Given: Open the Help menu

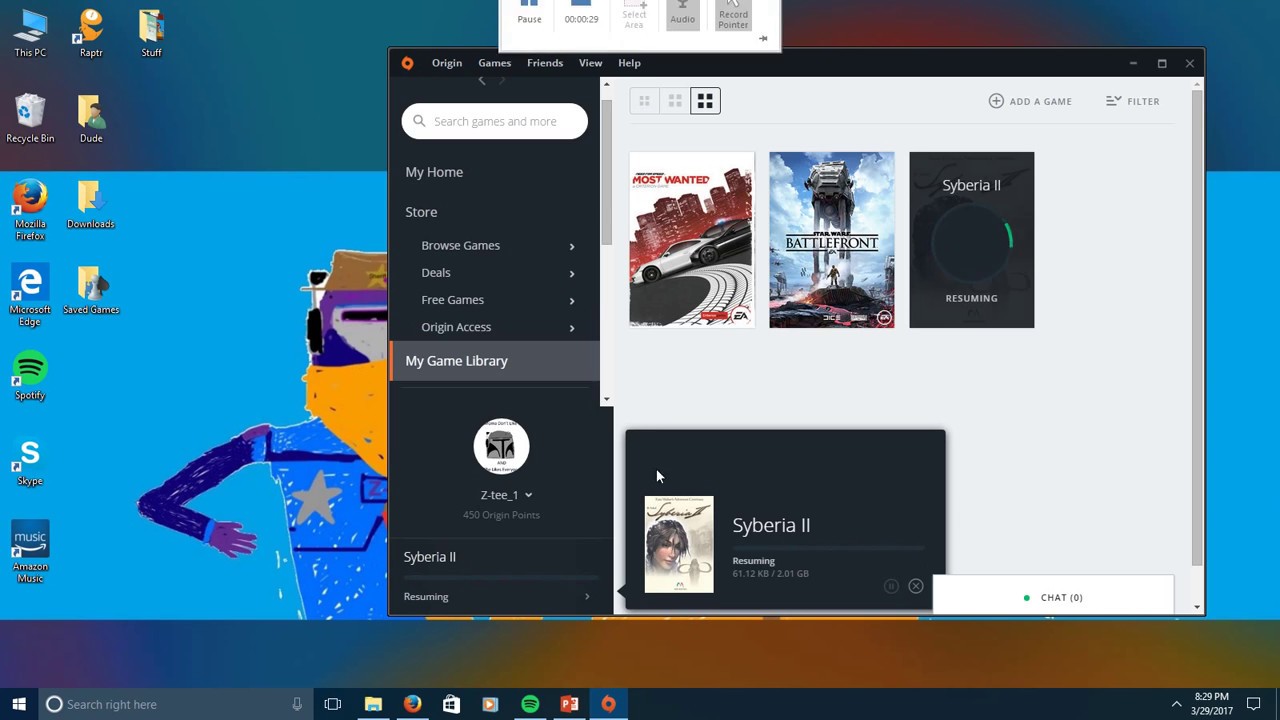Looking at the screenshot, I should click(629, 63).
